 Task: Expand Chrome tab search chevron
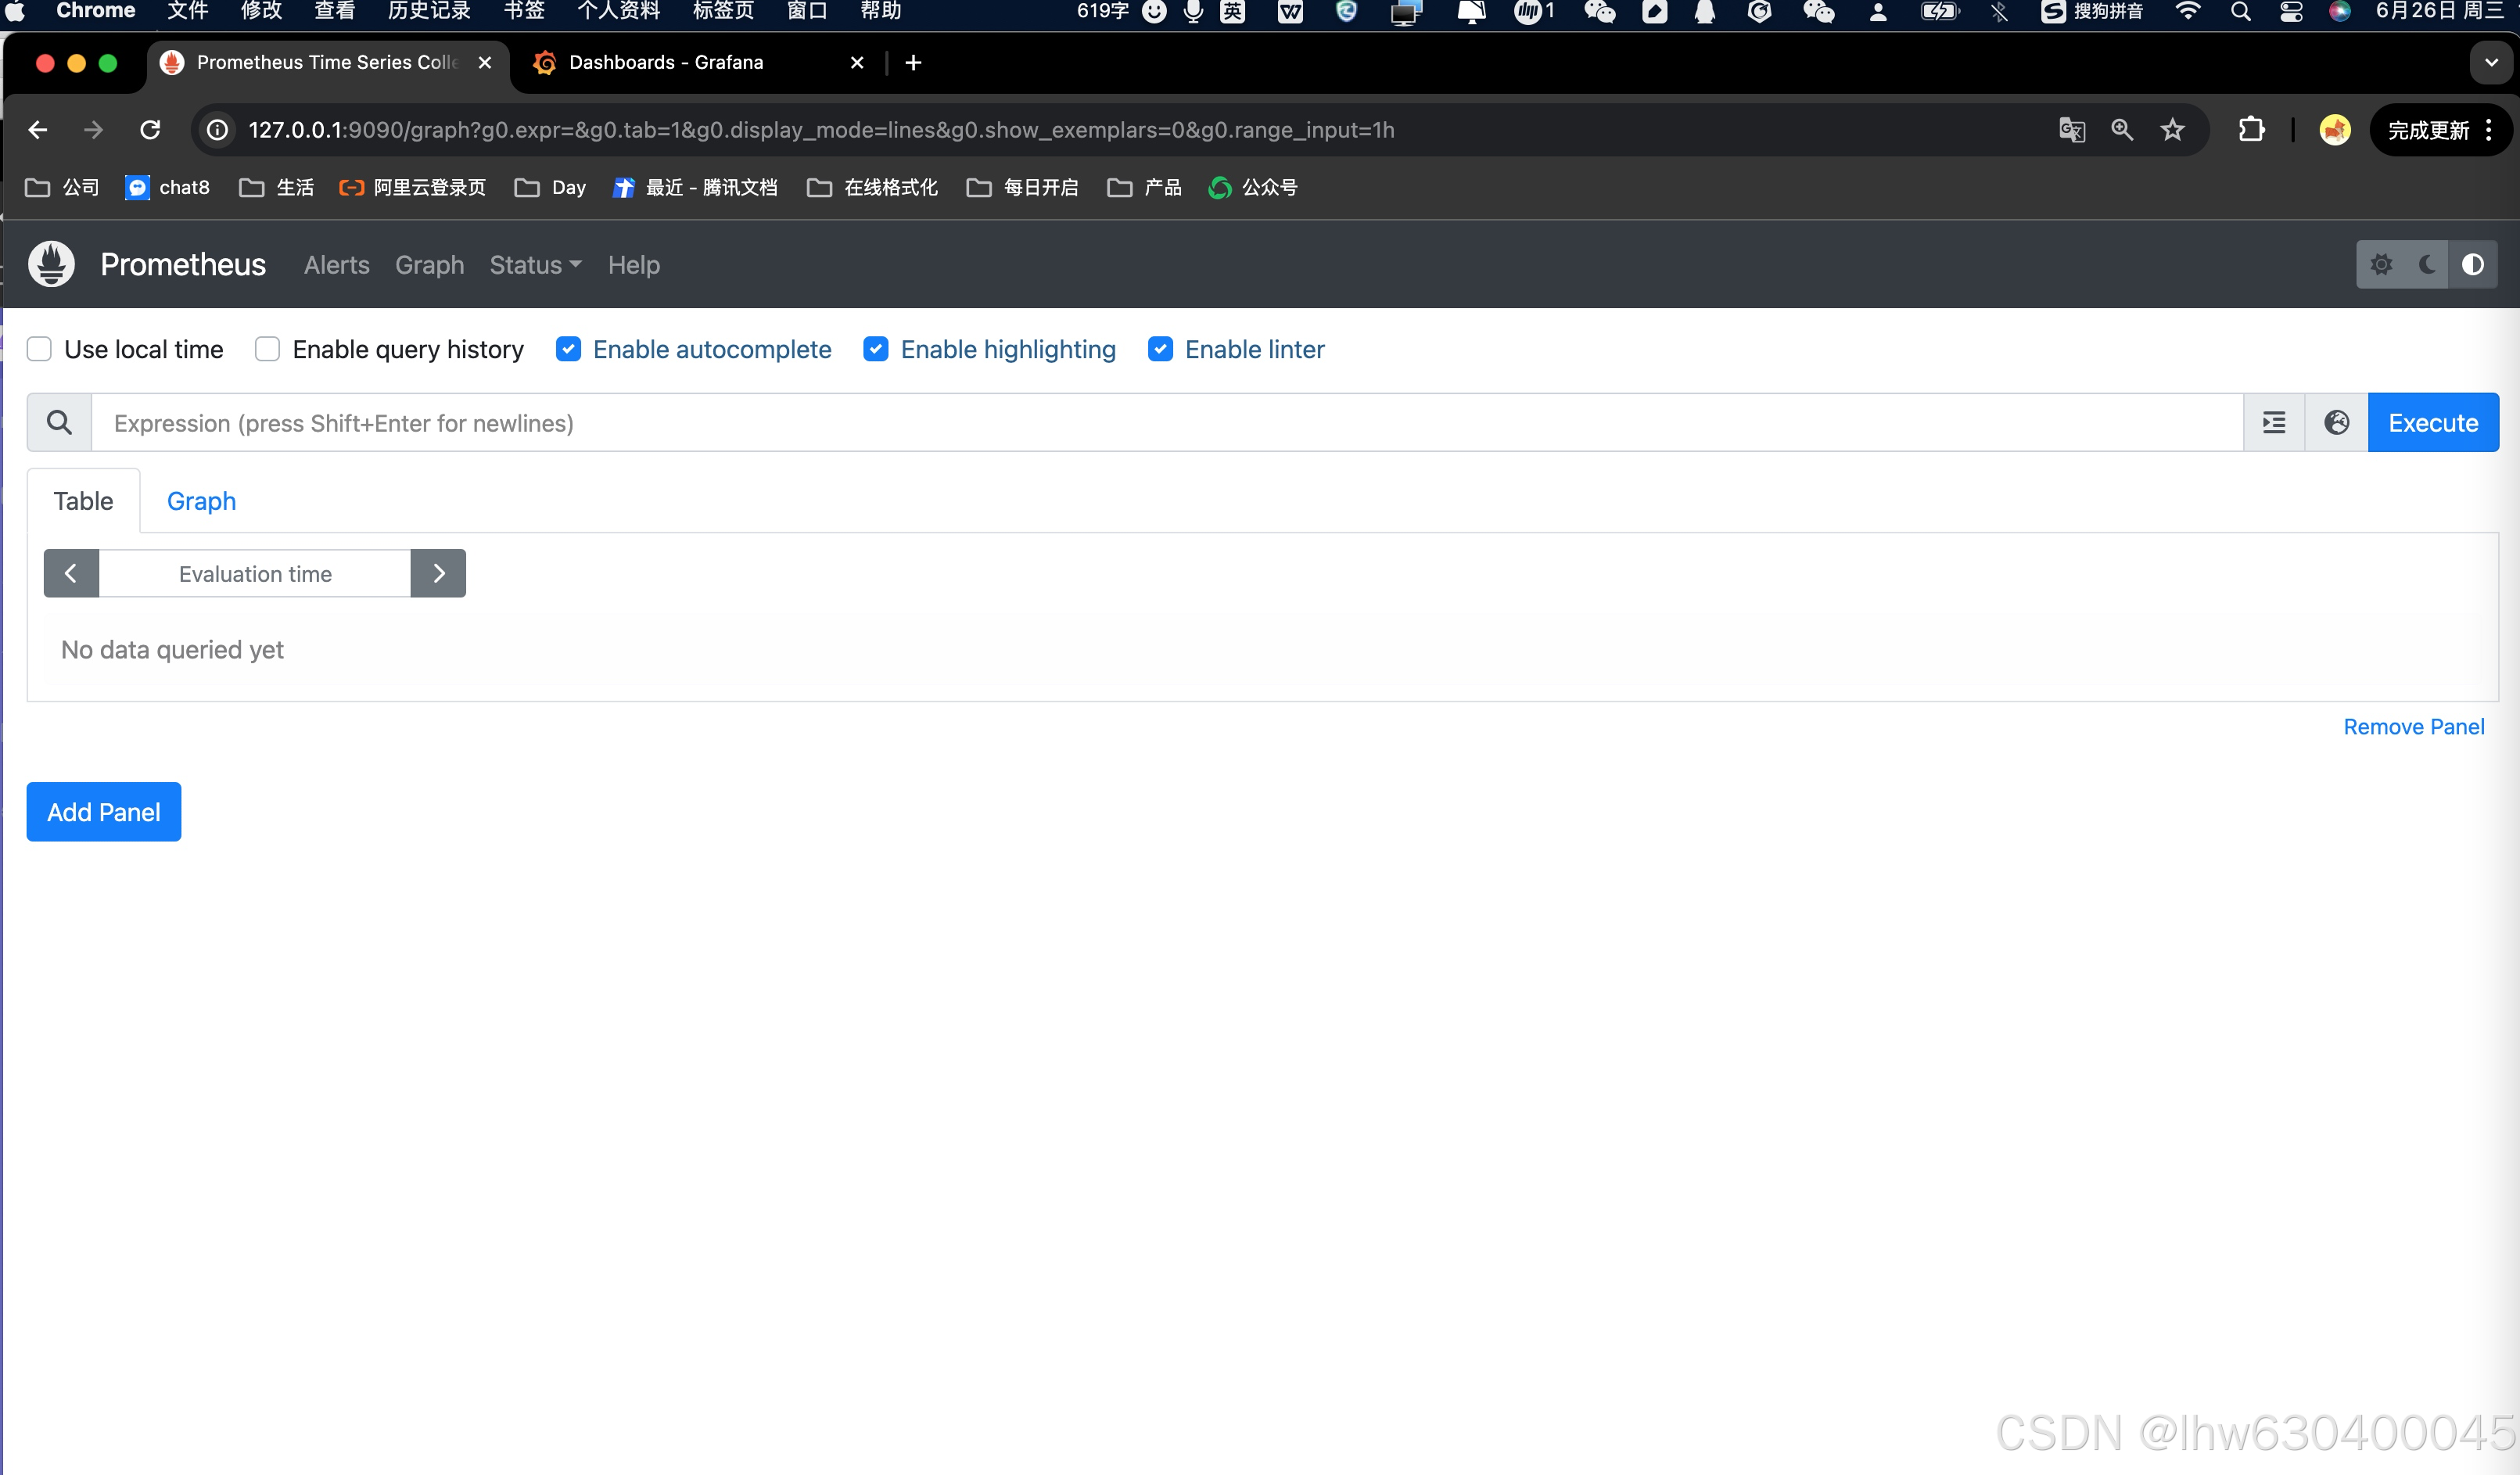click(2490, 62)
